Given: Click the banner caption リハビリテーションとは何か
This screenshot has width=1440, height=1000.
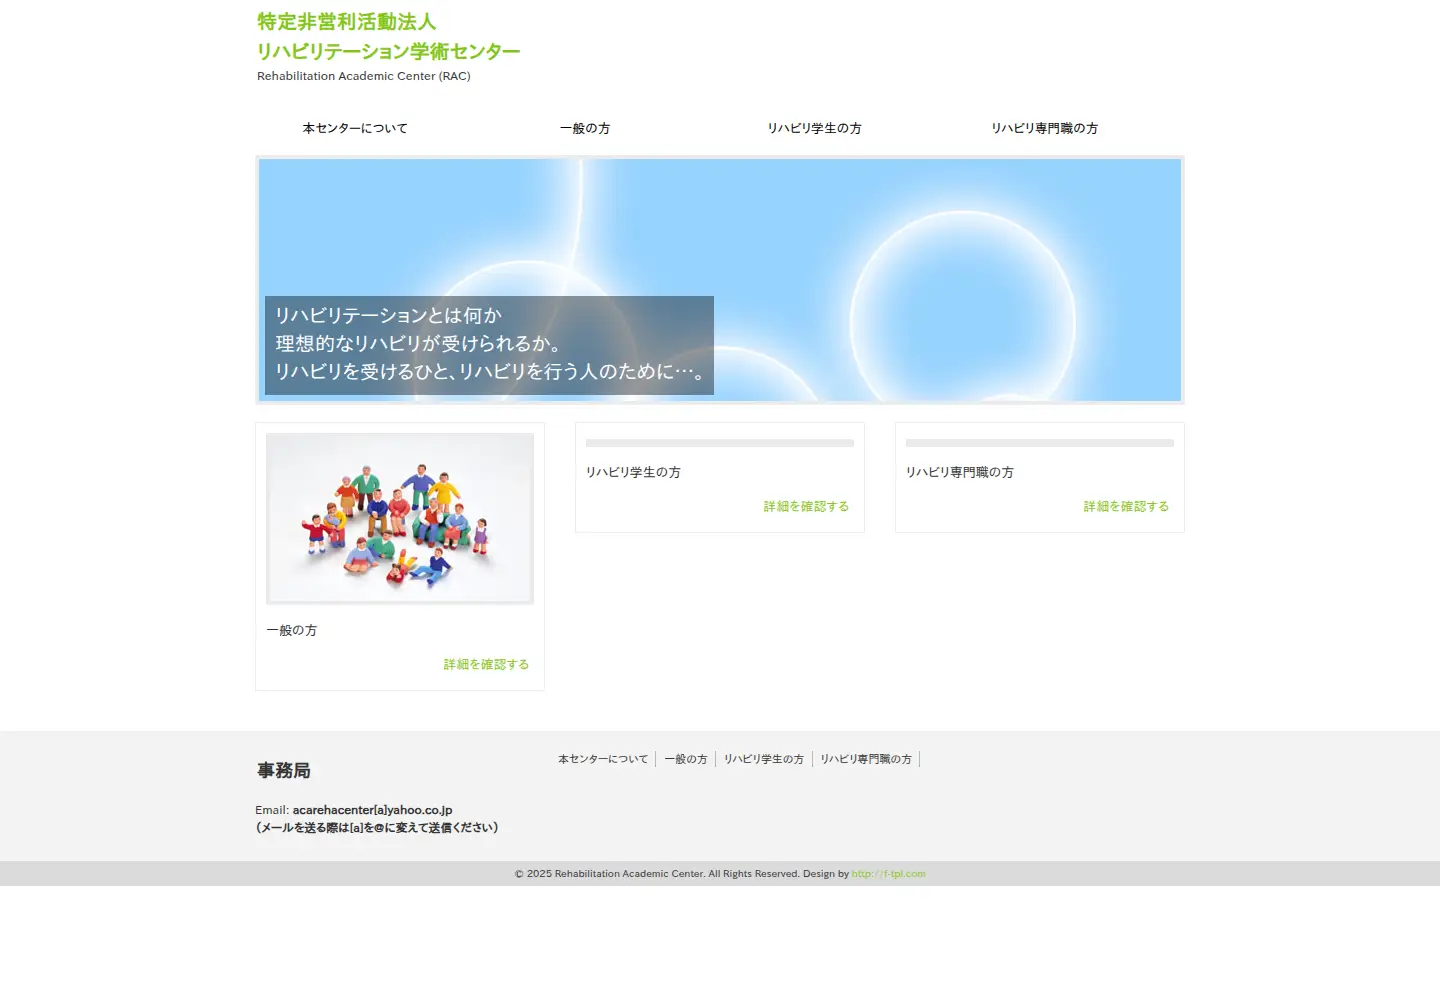Looking at the screenshot, I should (389, 315).
